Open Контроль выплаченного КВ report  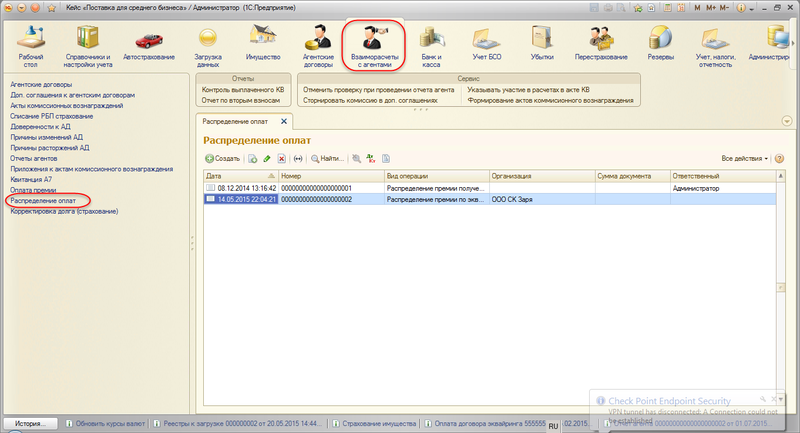click(243, 90)
